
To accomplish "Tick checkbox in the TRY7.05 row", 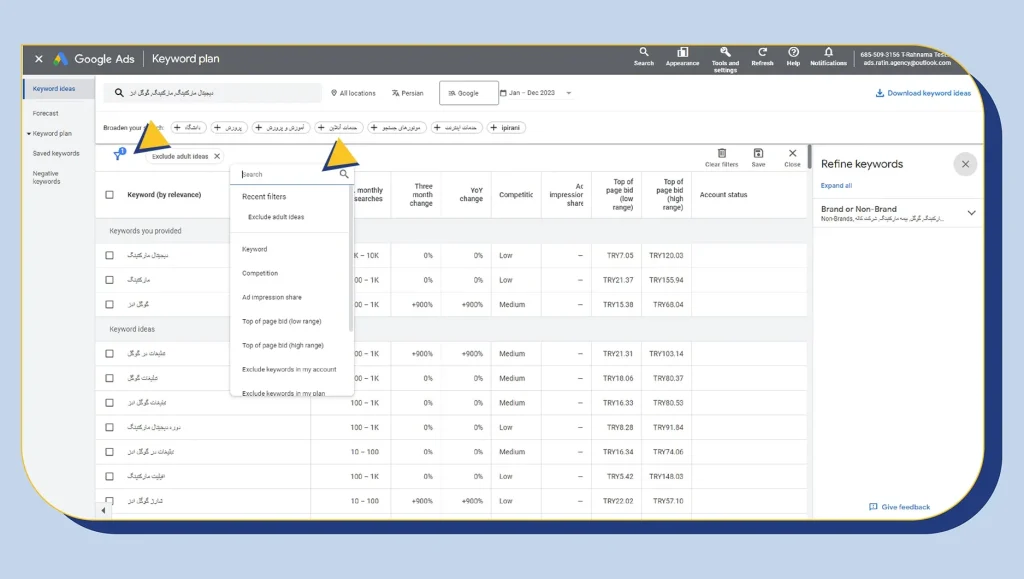I will point(109,255).
